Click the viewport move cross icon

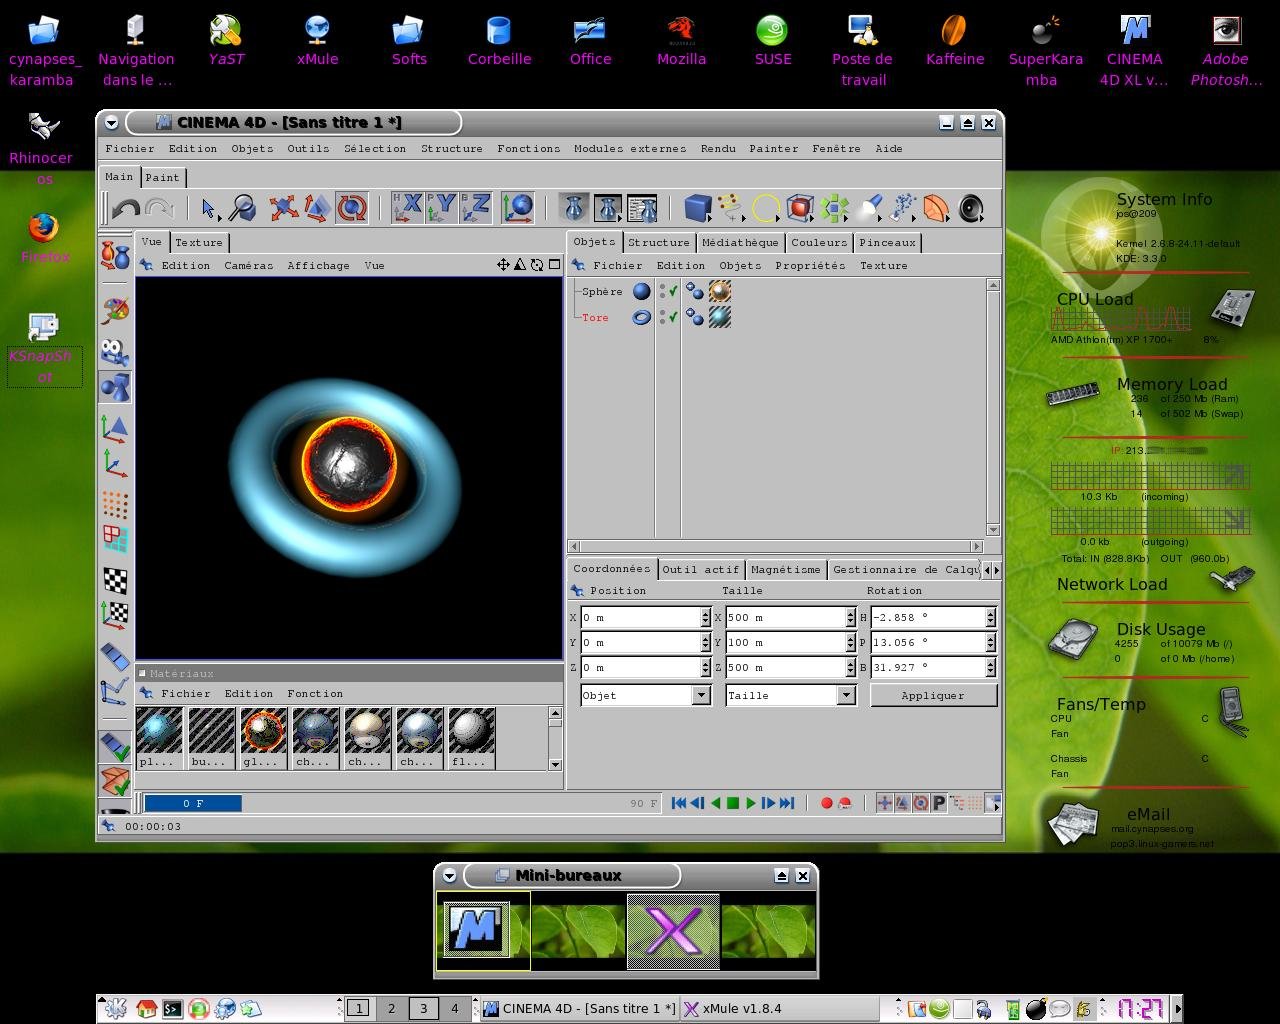click(503, 265)
